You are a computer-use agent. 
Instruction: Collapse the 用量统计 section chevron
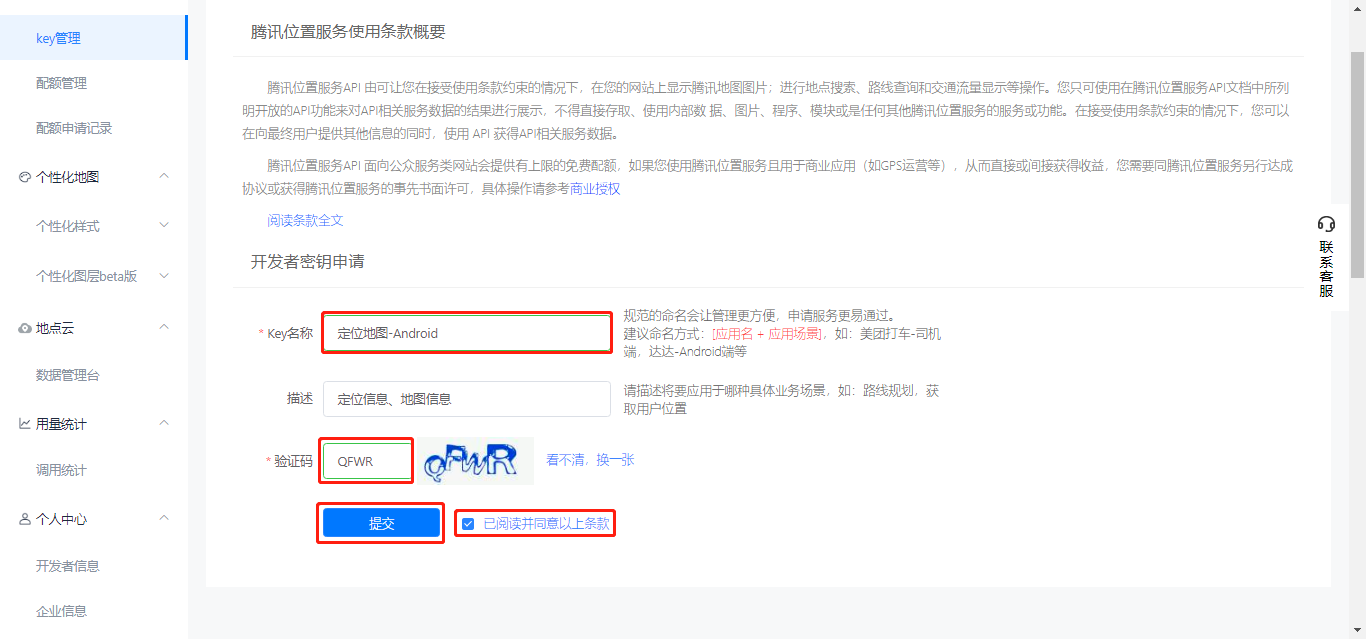point(165,423)
